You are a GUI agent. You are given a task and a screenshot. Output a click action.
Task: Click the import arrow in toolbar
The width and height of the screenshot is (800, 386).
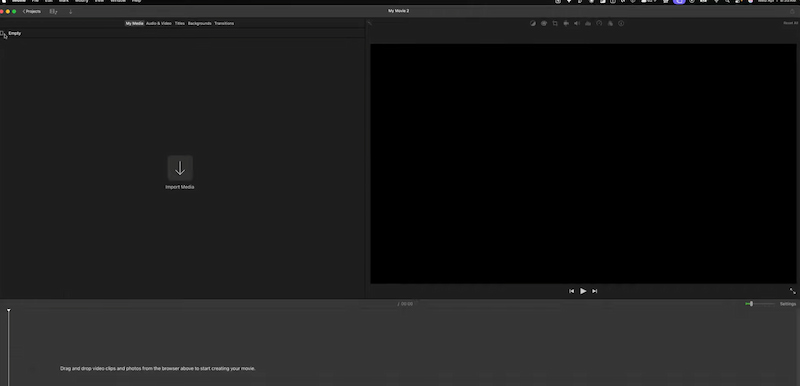[70, 11]
